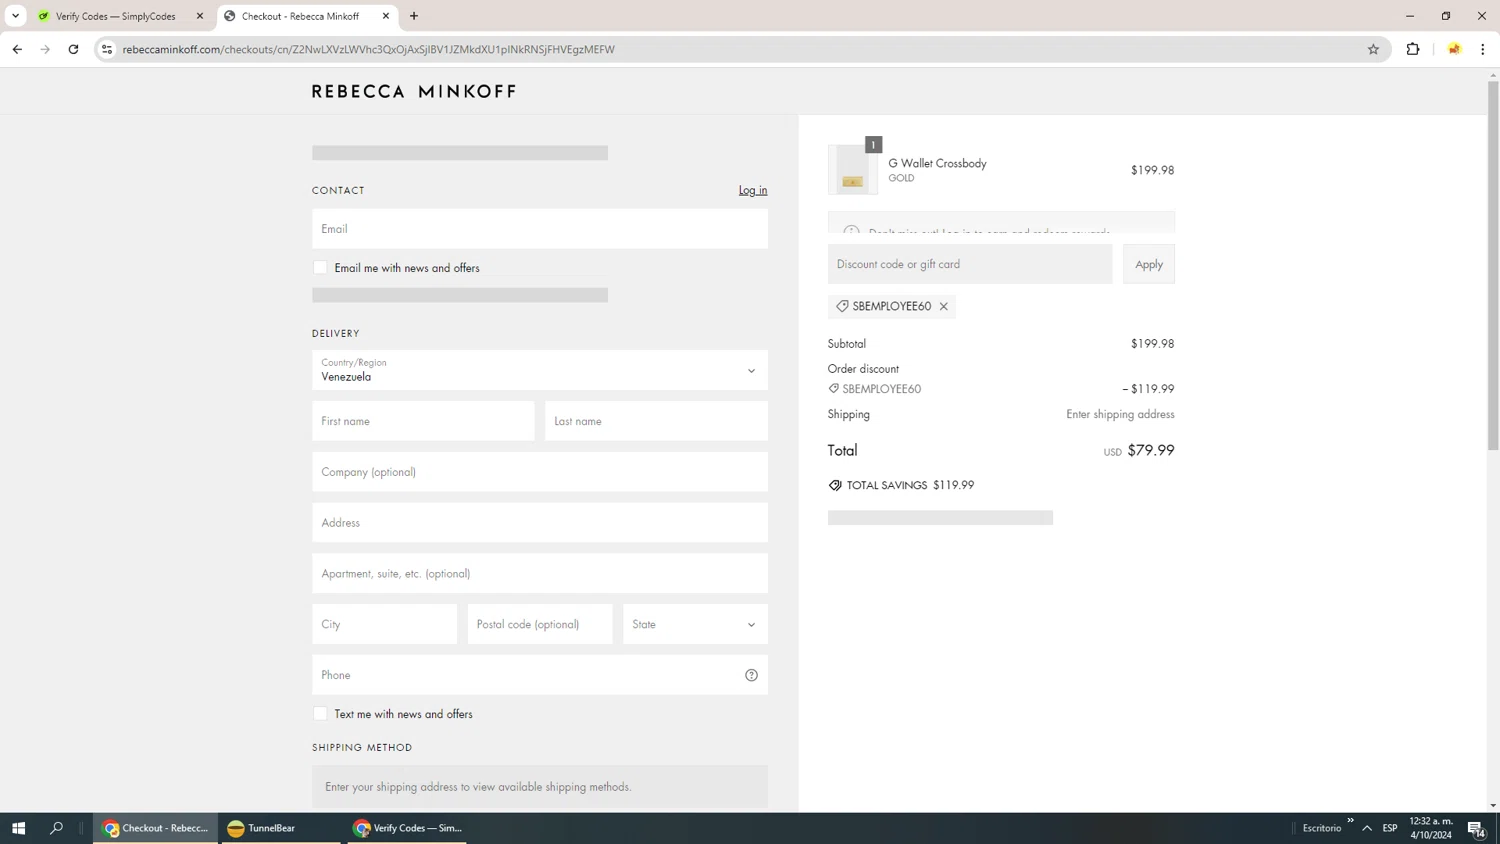Open the tab search dropdown arrow
This screenshot has width=1500, height=844.
15,16
